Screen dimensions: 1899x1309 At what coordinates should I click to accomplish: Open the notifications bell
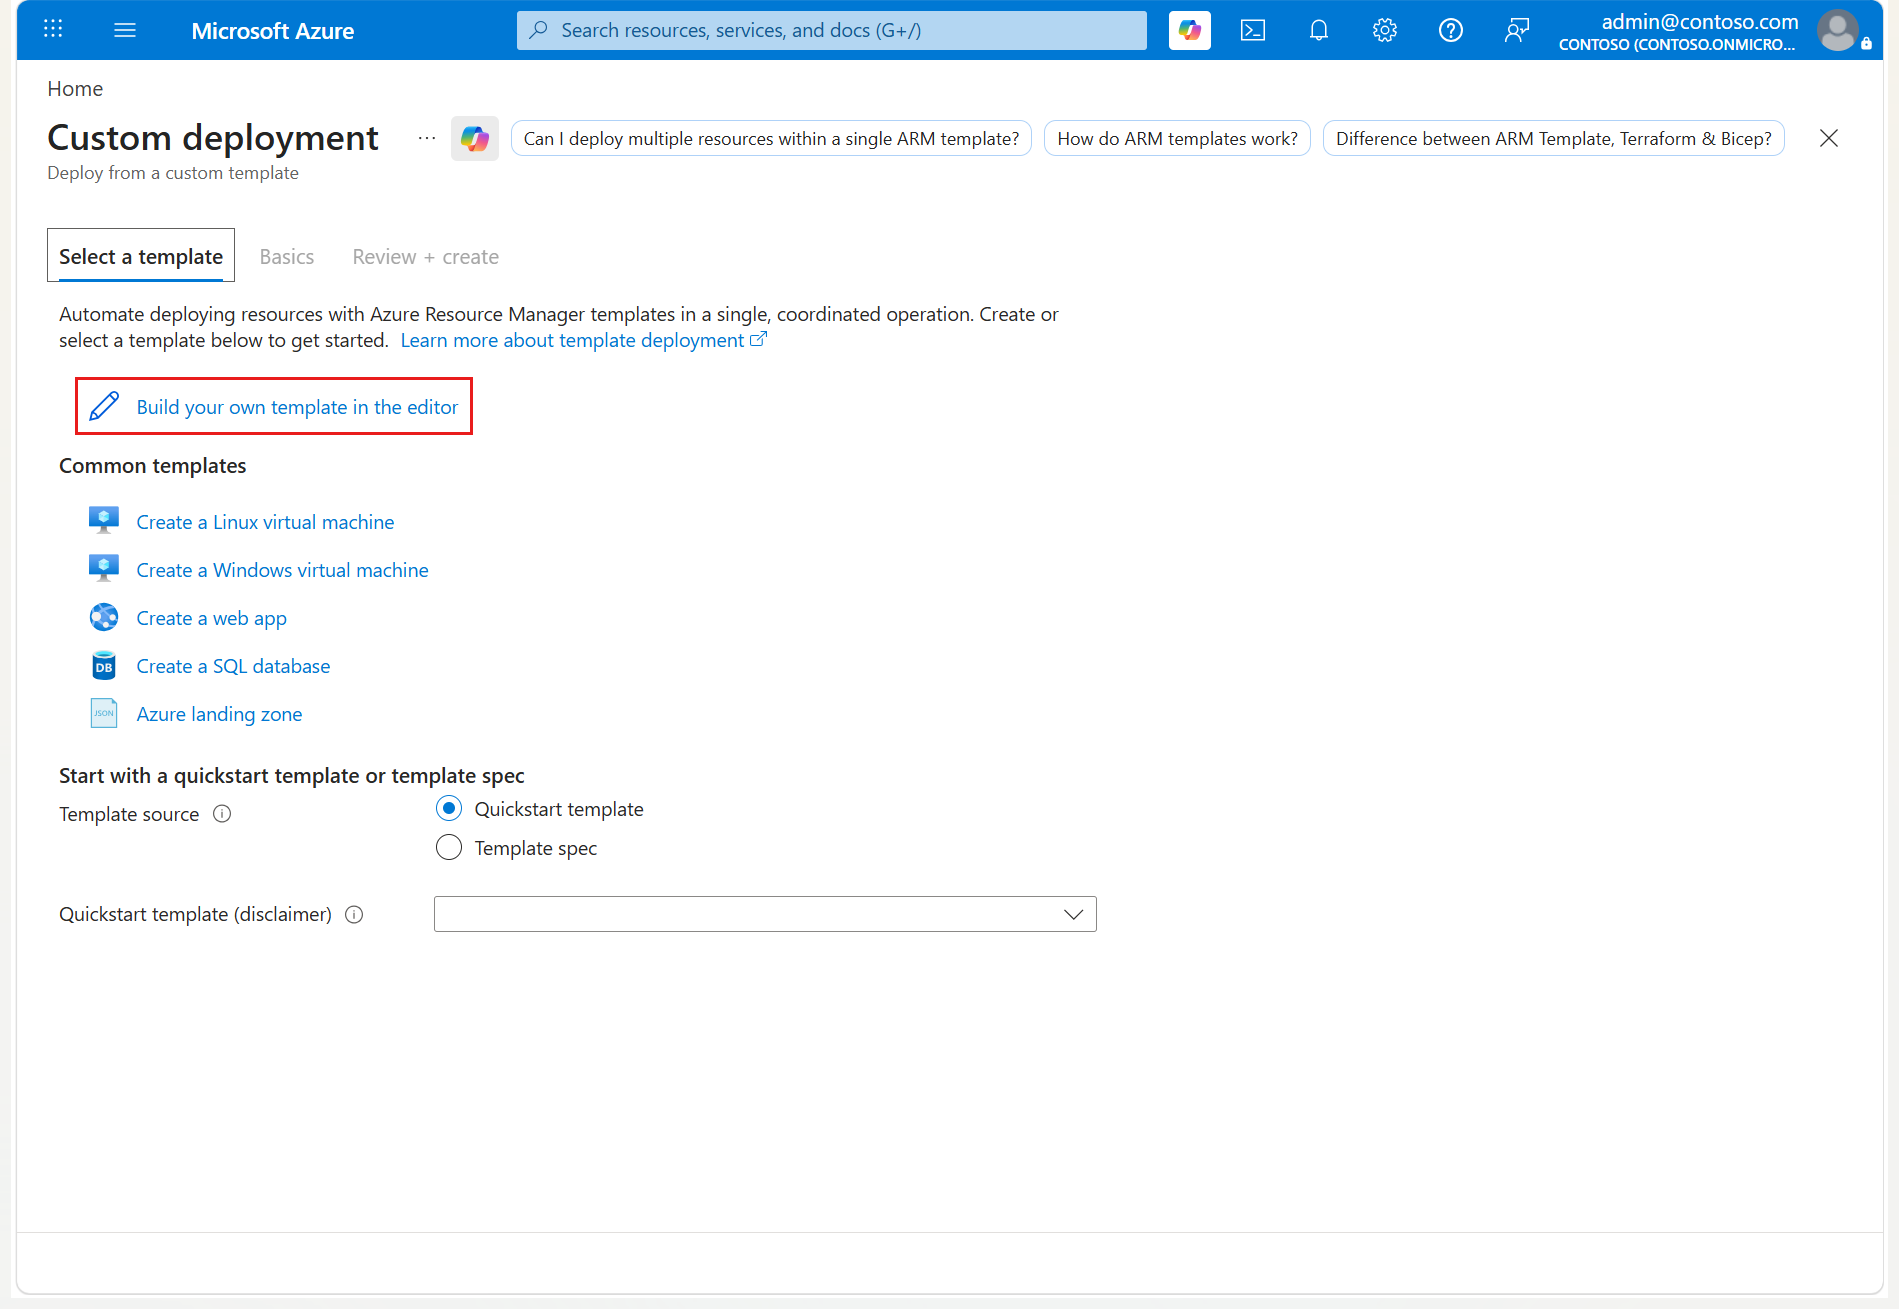click(1319, 30)
